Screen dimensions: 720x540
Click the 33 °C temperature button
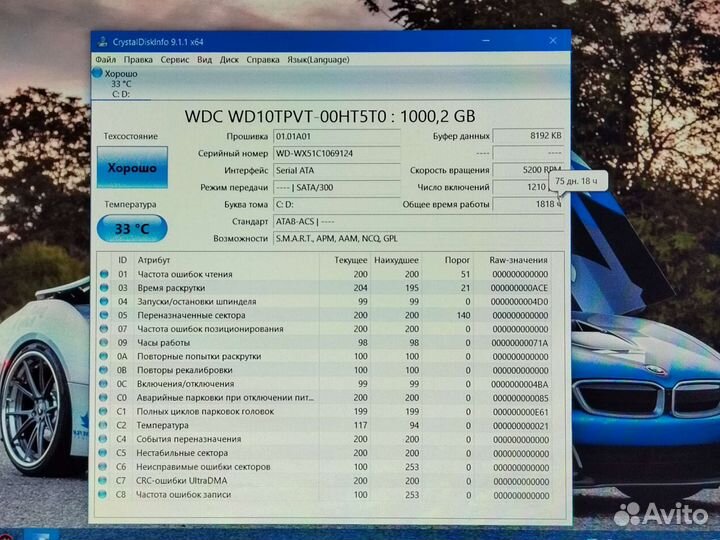(x=132, y=228)
